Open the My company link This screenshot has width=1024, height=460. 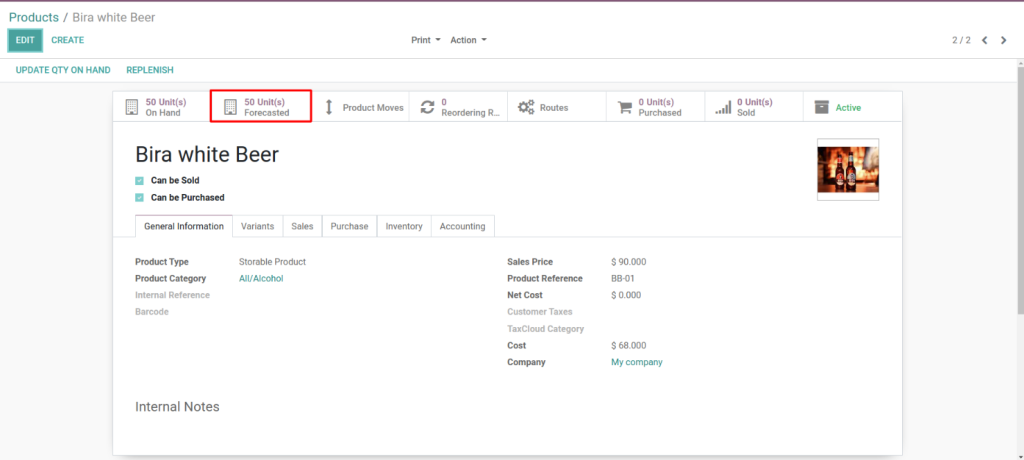(637, 362)
